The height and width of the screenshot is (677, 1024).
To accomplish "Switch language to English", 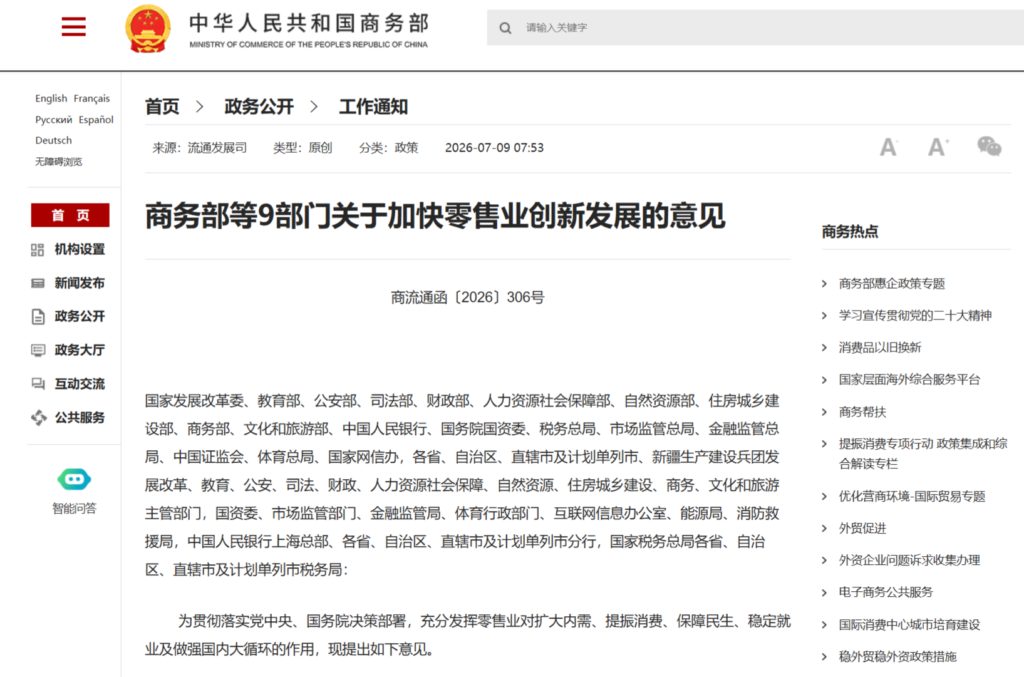I will 51,99.
